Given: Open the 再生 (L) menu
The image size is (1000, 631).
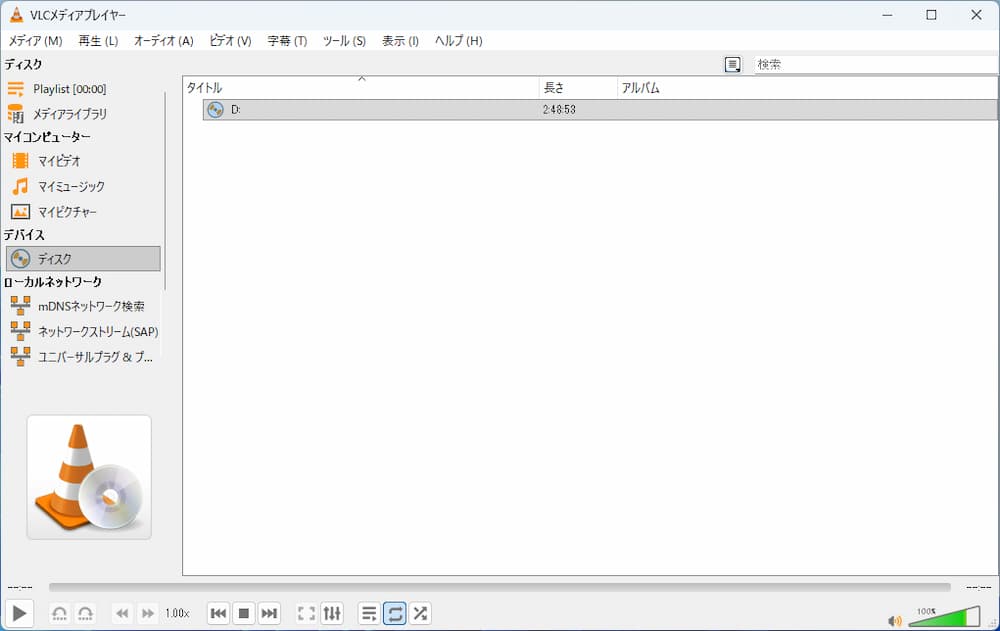Looking at the screenshot, I should pyautogui.click(x=98, y=41).
